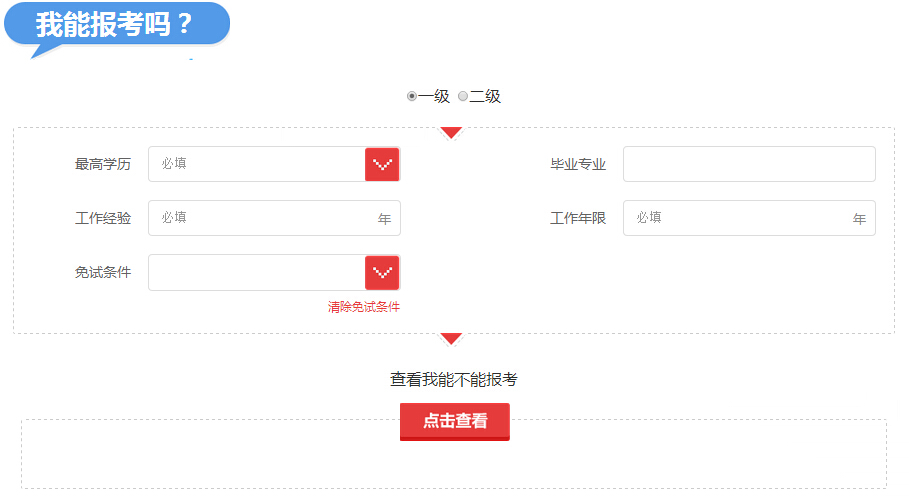Click the 毕业专业 field label
The width and height of the screenshot is (909, 496).
[578, 165]
